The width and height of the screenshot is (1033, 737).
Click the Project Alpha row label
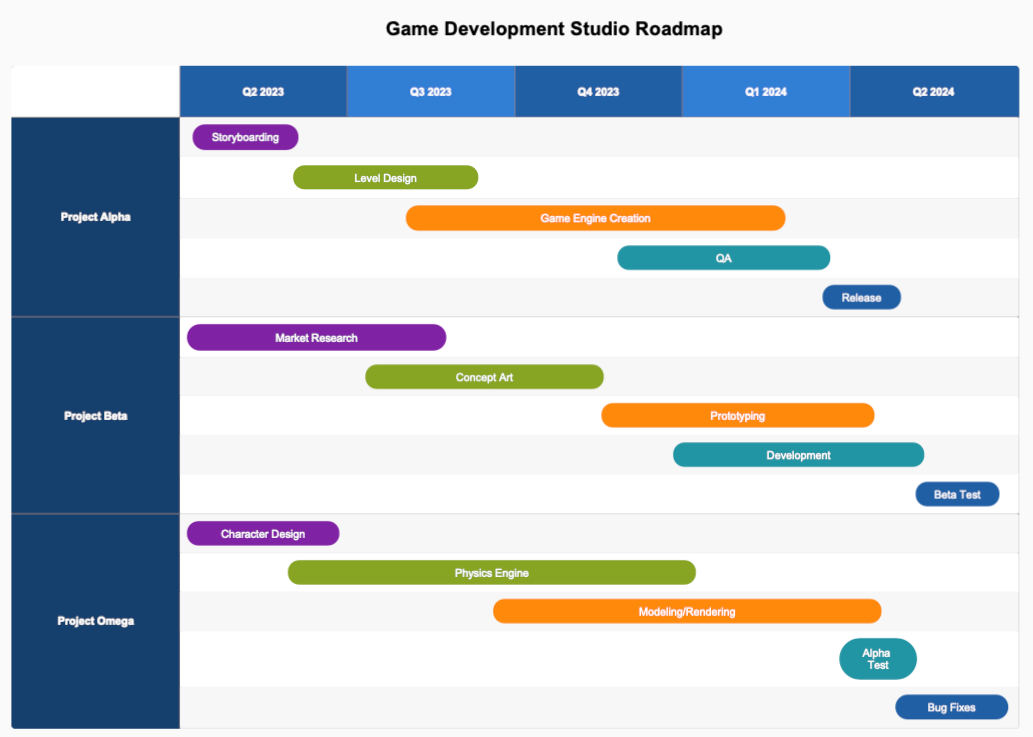[x=94, y=216]
